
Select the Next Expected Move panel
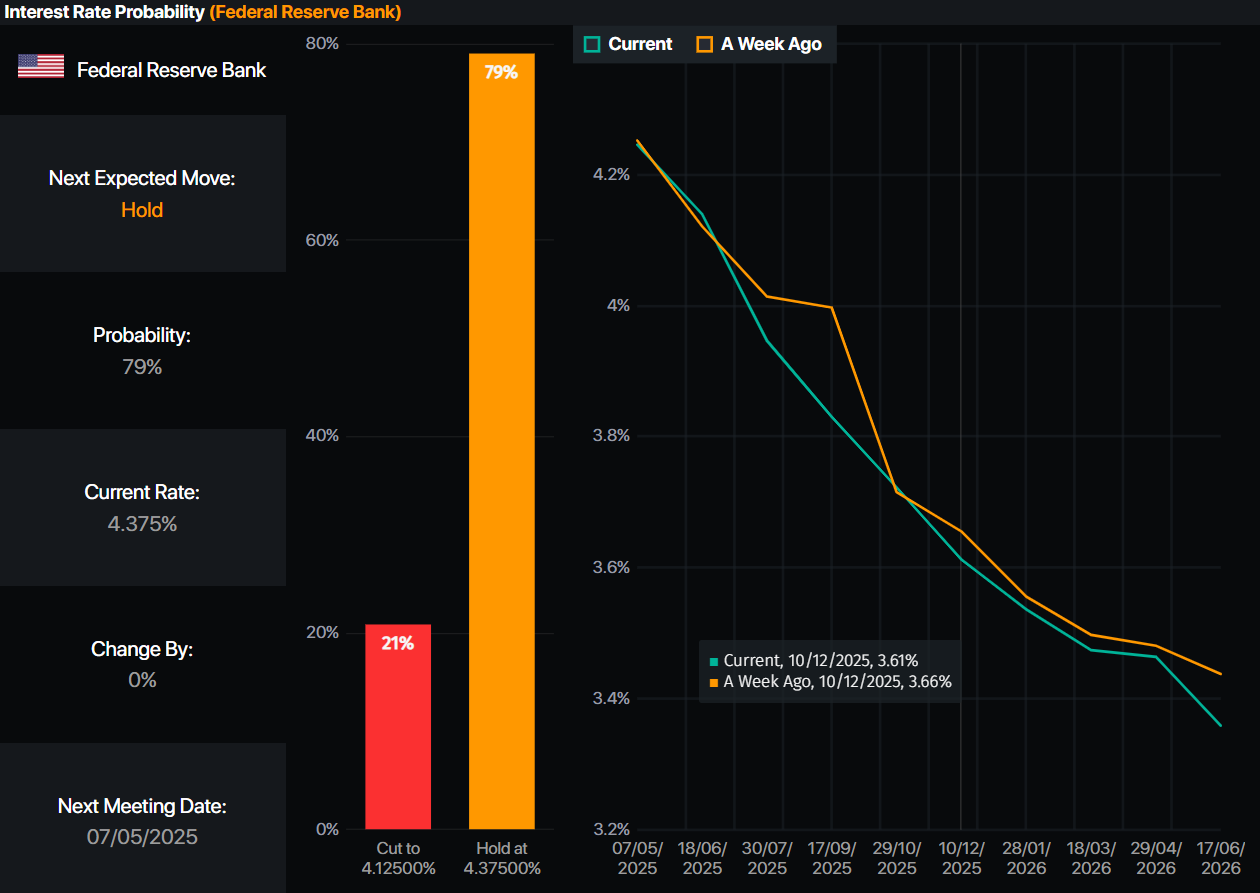coord(142,193)
